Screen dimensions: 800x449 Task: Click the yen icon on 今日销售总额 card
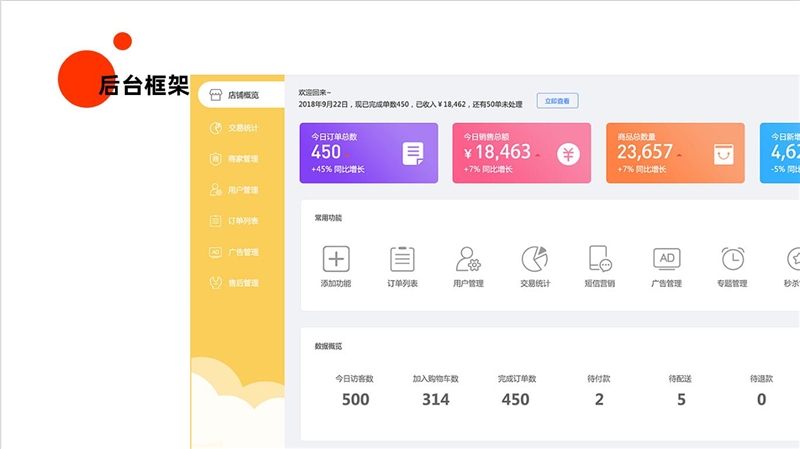click(x=568, y=153)
